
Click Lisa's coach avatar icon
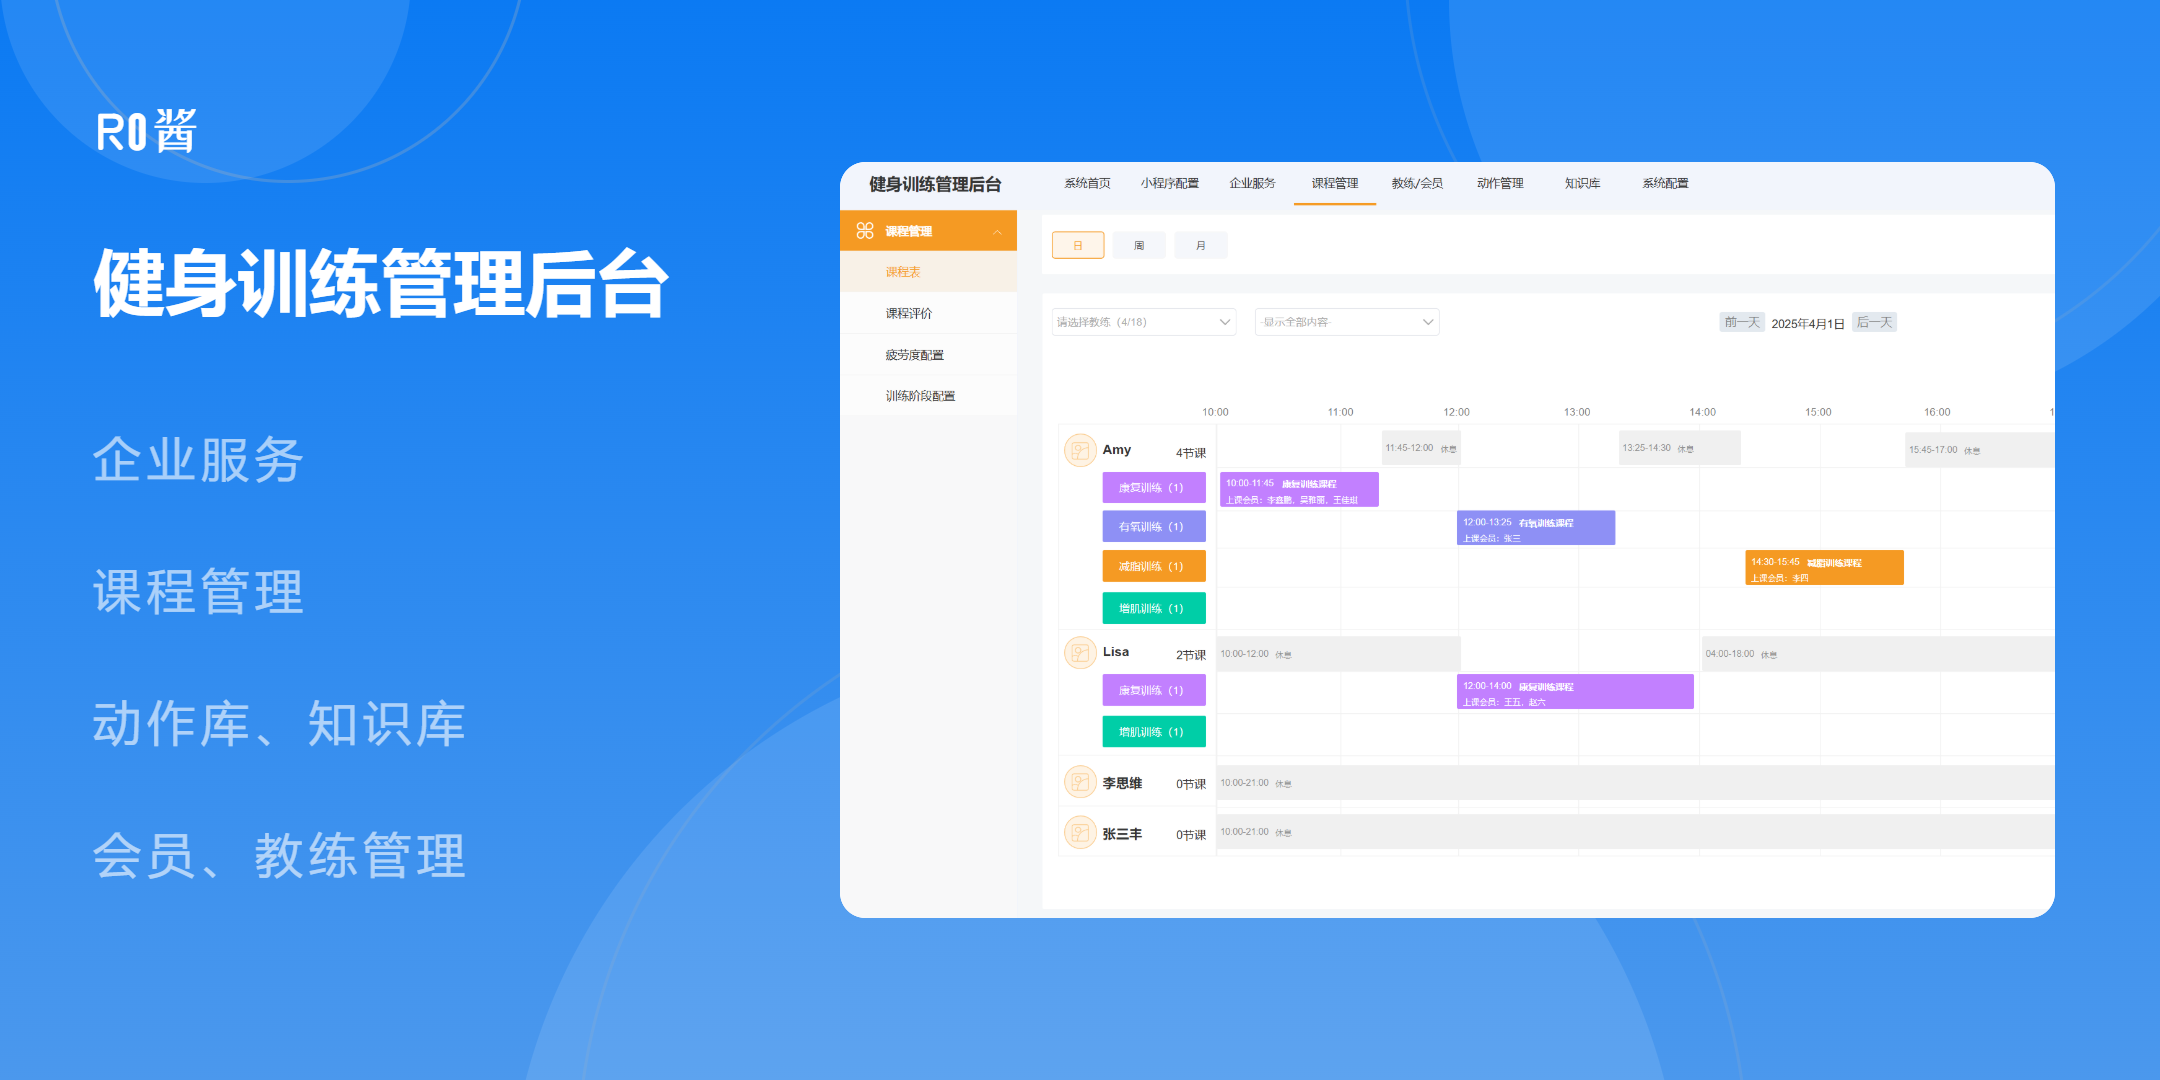(x=1080, y=653)
